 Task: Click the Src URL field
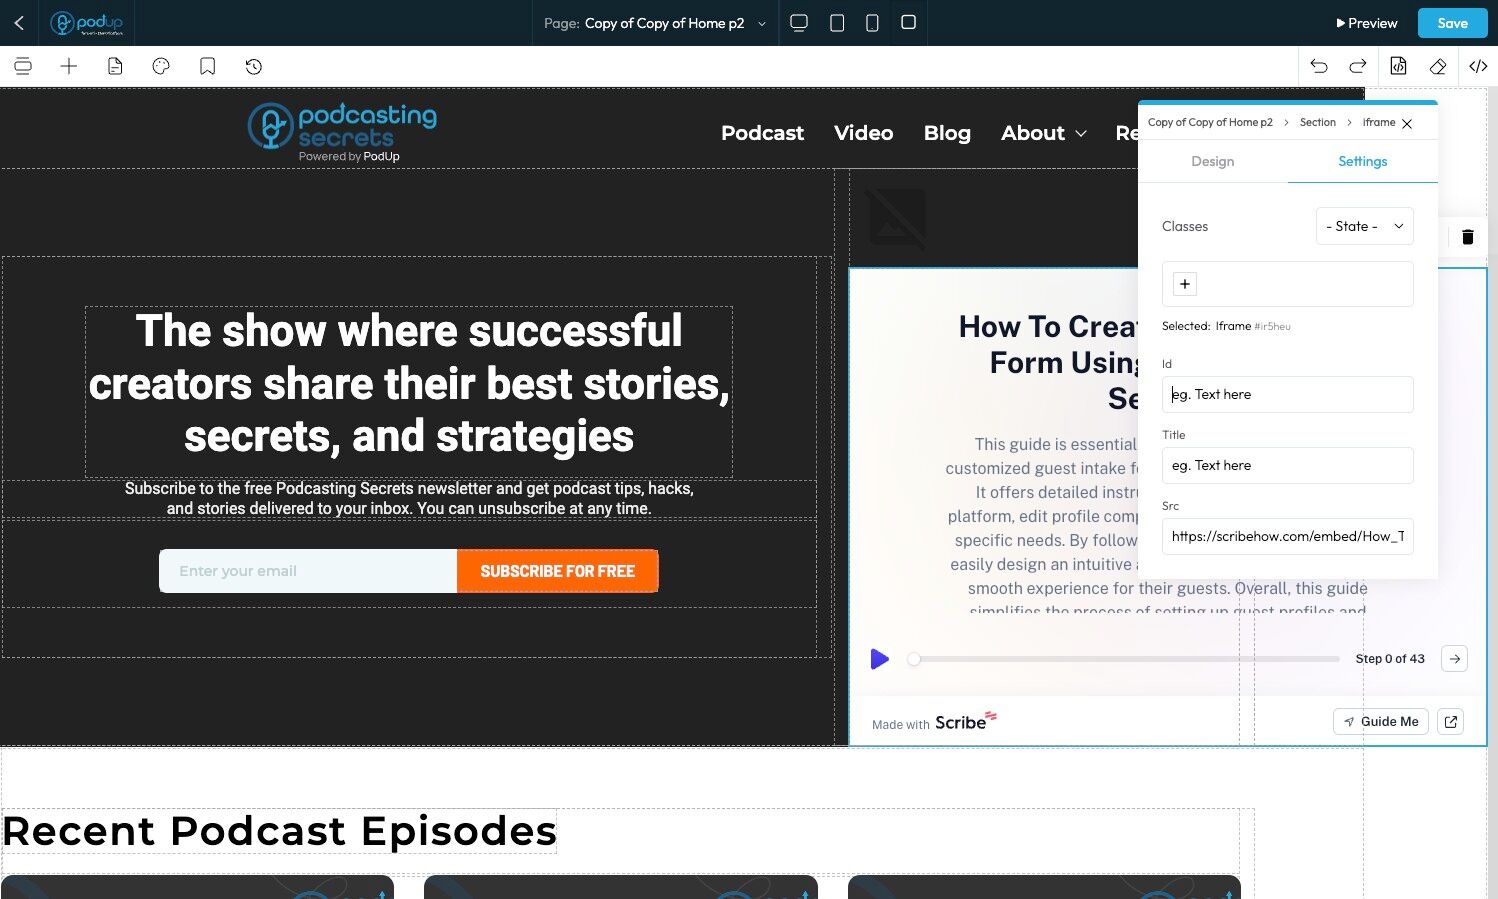pos(1288,536)
